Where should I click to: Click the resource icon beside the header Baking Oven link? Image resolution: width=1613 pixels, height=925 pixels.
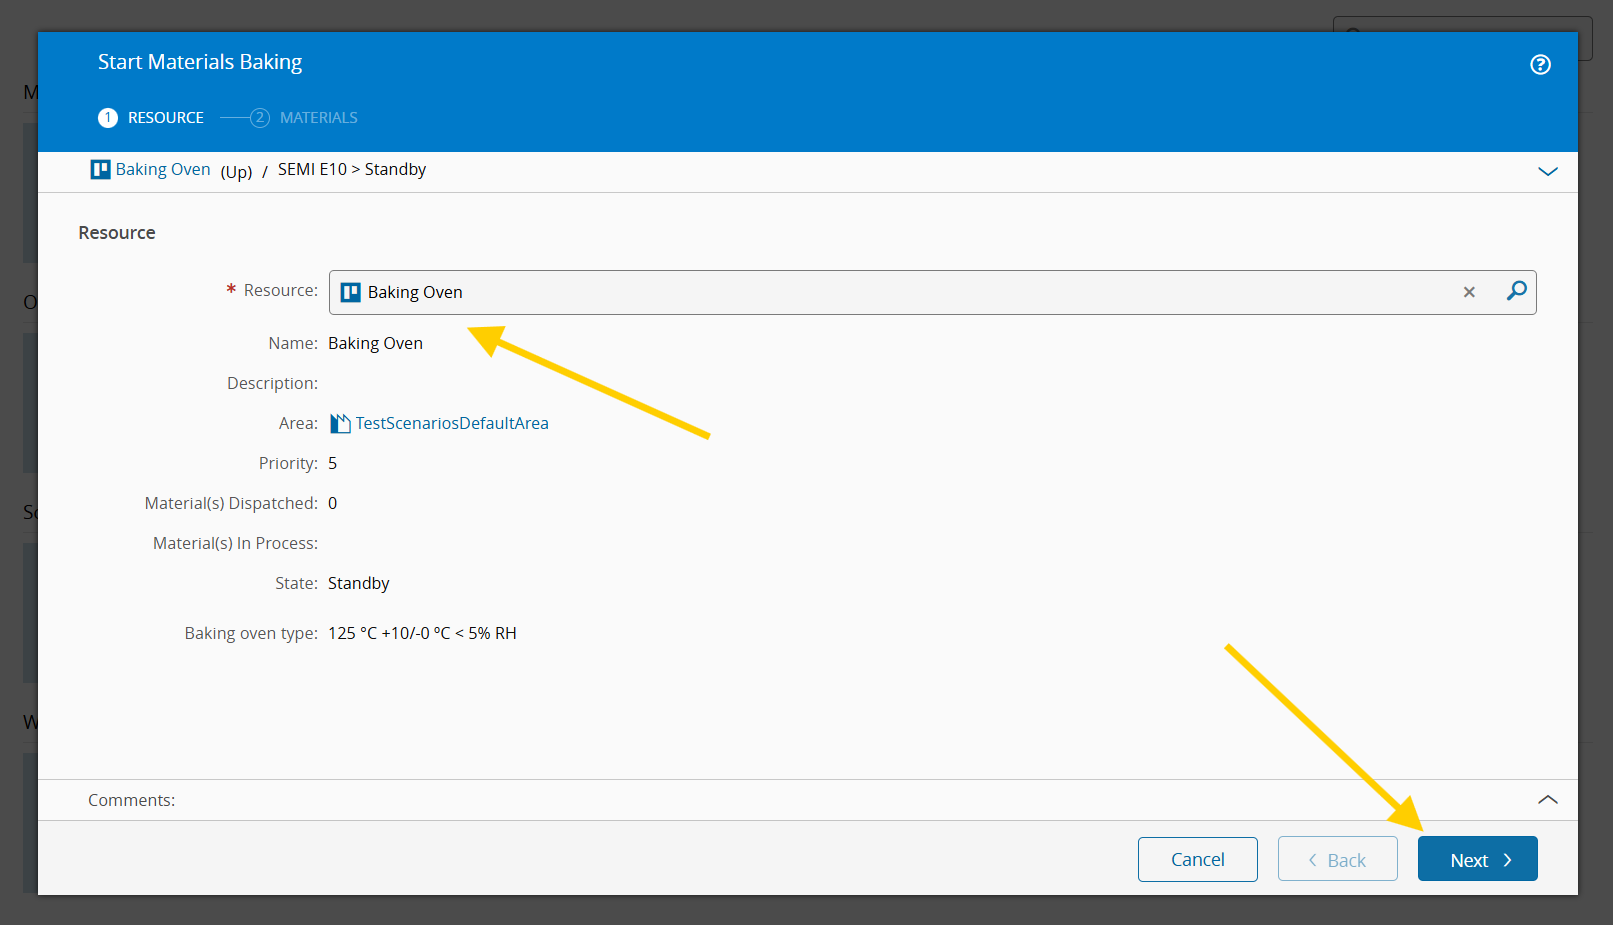pyautogui.click(x=100, y=169)
